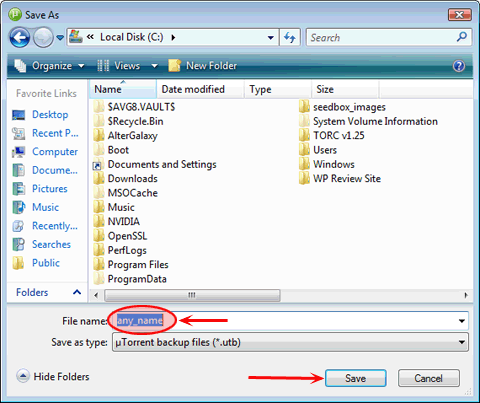
Task: Open Music favorite link in sidebar
Action: pyautogui.click(x=45, y=207)
